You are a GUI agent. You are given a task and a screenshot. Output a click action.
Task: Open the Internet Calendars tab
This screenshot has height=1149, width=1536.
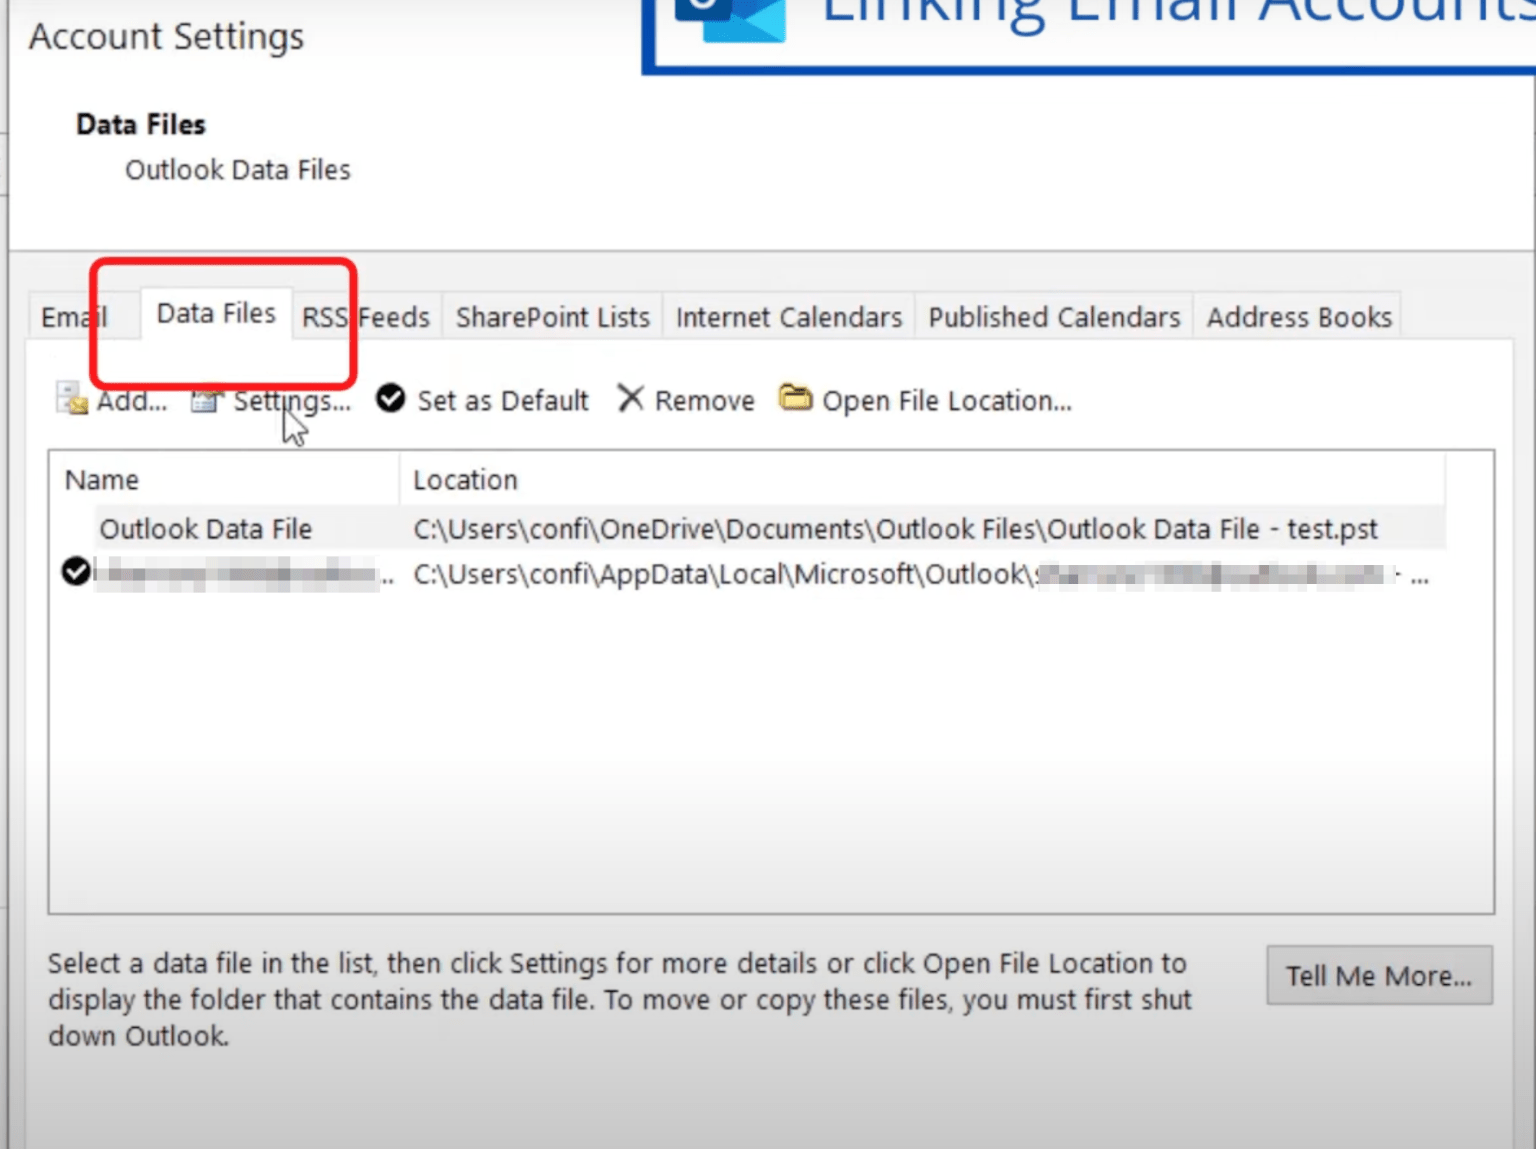[788, 316]
